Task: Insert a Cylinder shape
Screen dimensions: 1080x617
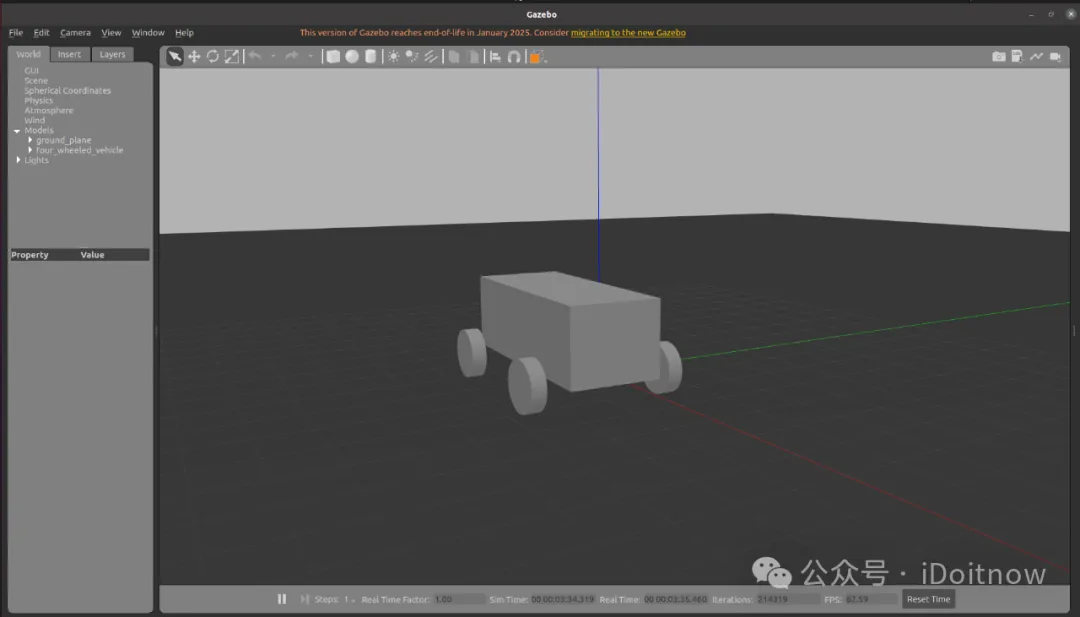Action: point(371,56)
